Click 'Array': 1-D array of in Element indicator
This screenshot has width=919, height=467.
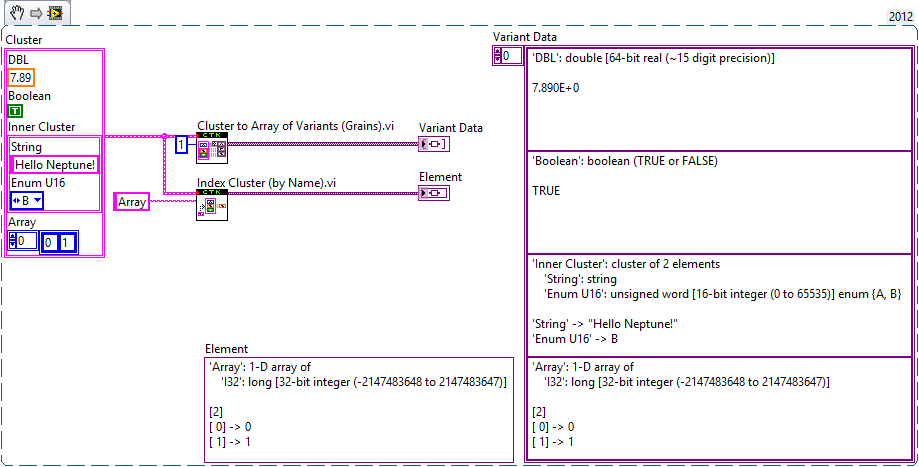pos(260,367)
